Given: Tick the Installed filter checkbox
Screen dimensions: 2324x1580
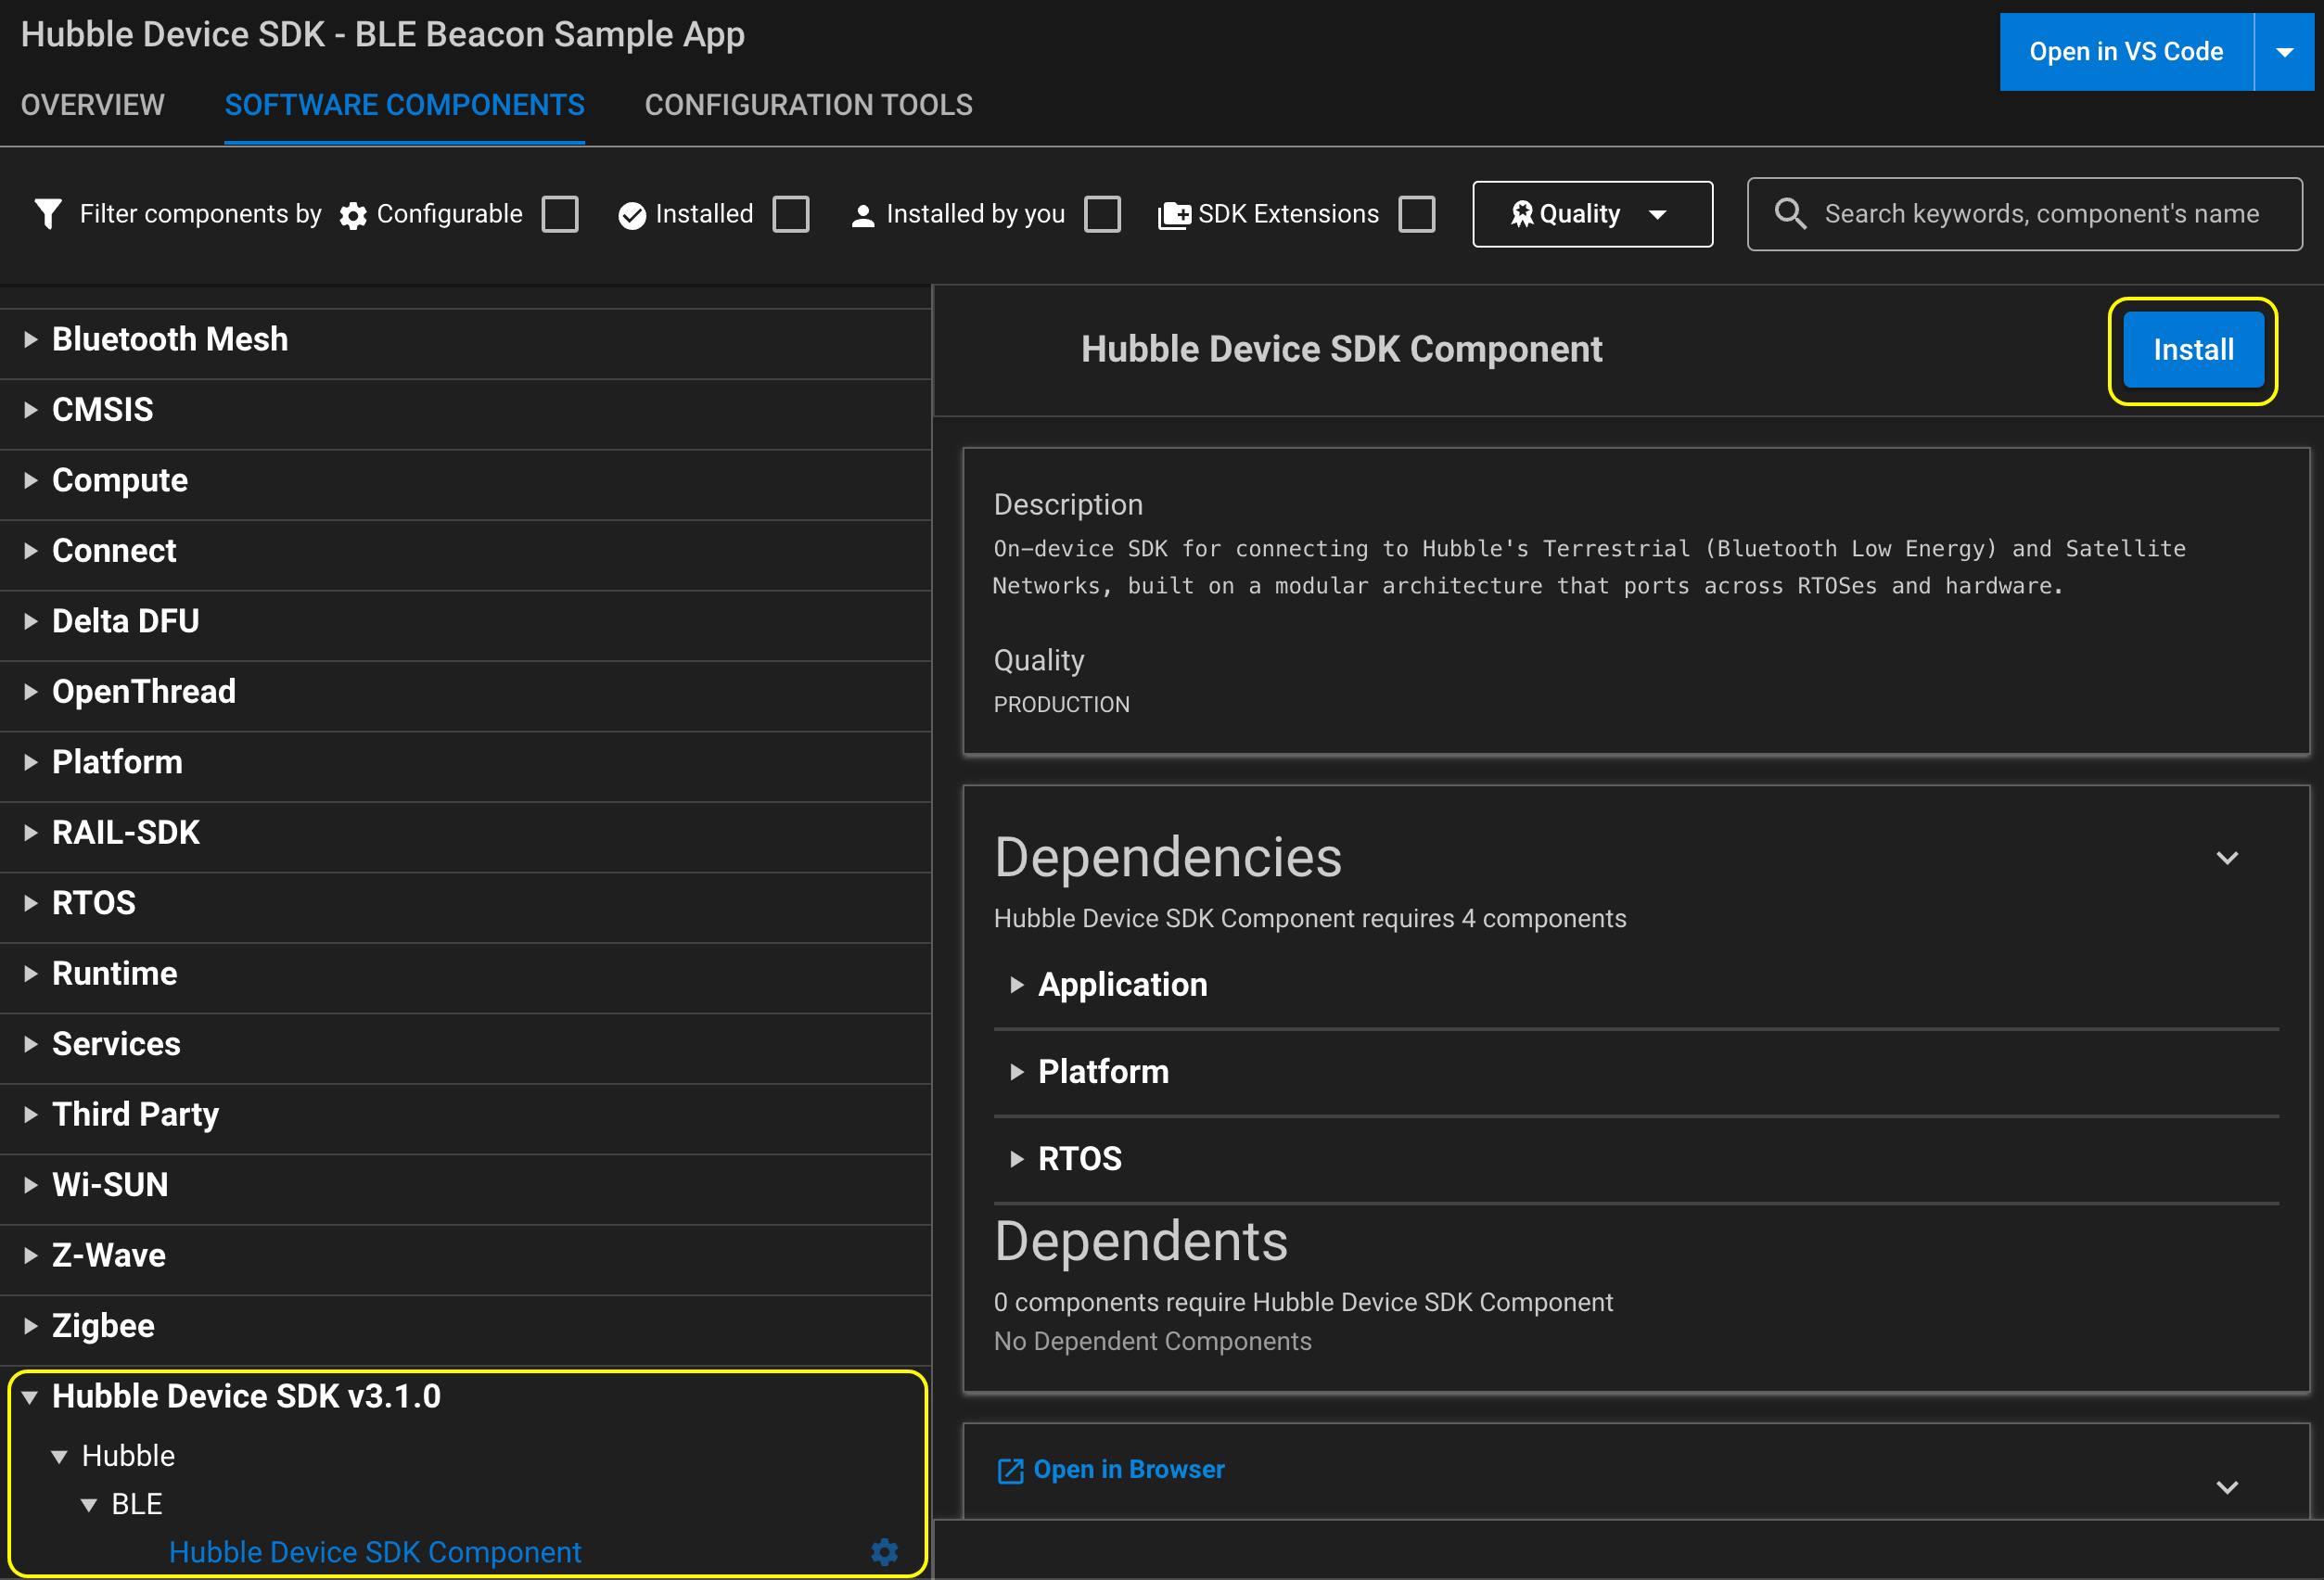Looking at the screenshot, I should tap(791, 214).
